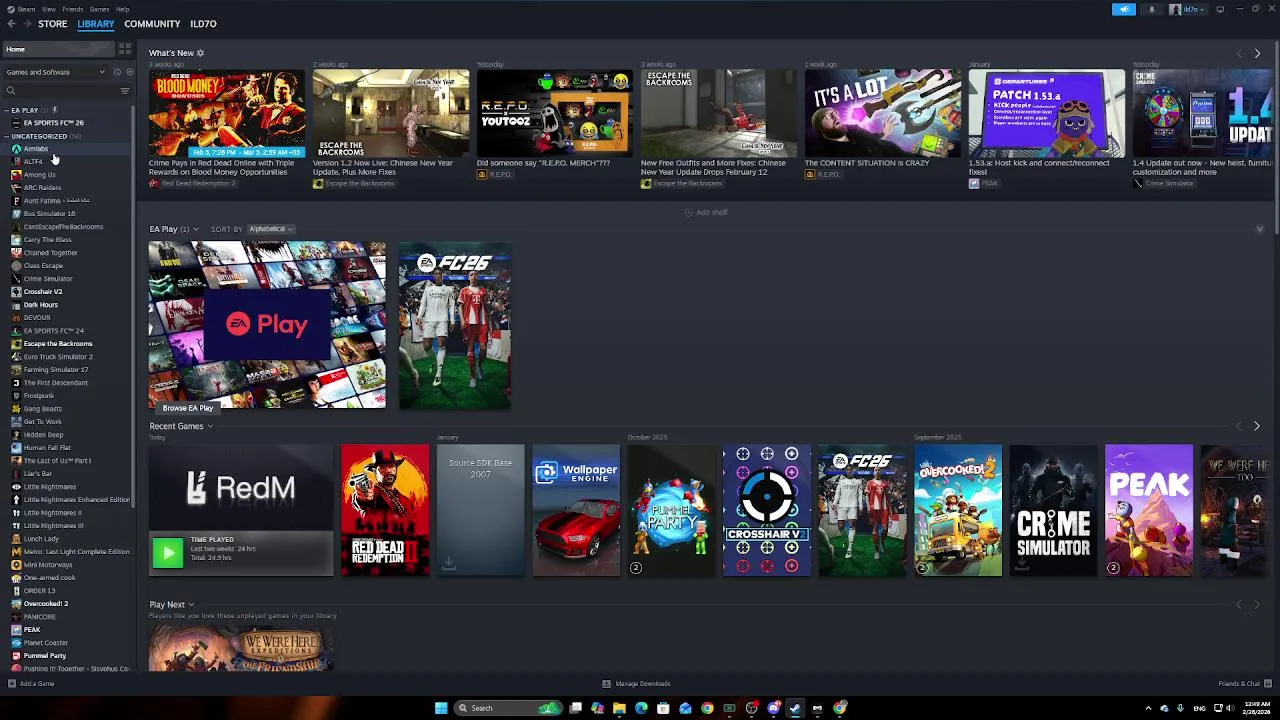Image resolution: width=1280 pixels, height=720 pixels.
Task: Click Browse EA Play button
Action: tap(188, 408)
